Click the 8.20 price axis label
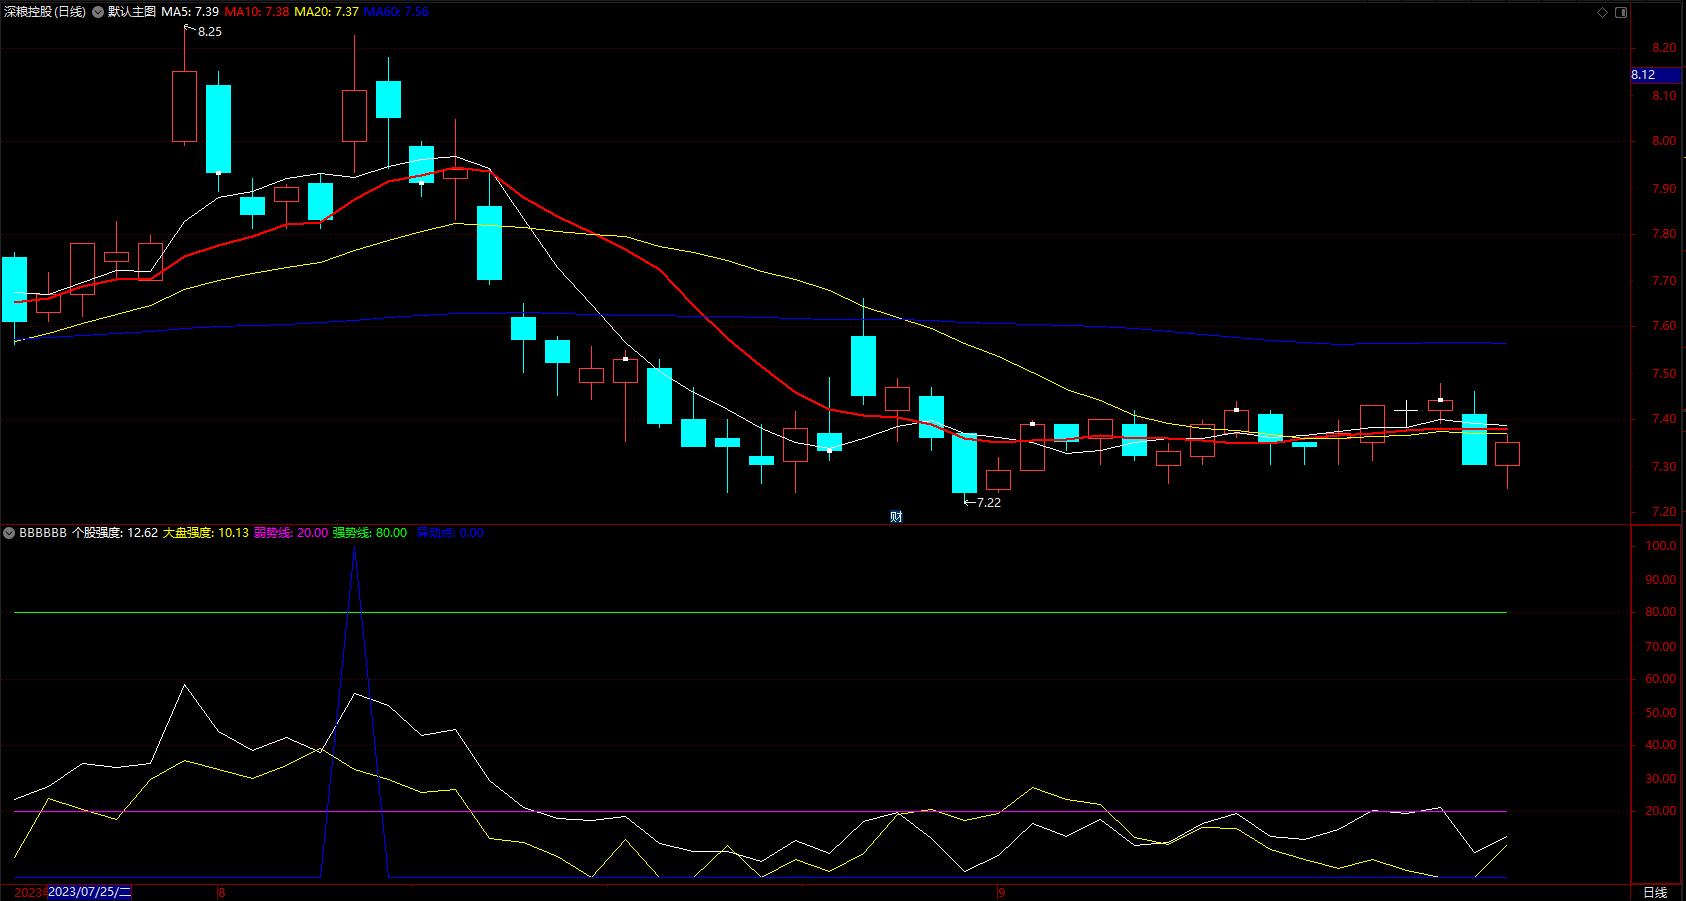Viewport: 1686px width, 901px height. pyautogui.click(x=1664, y=48)
